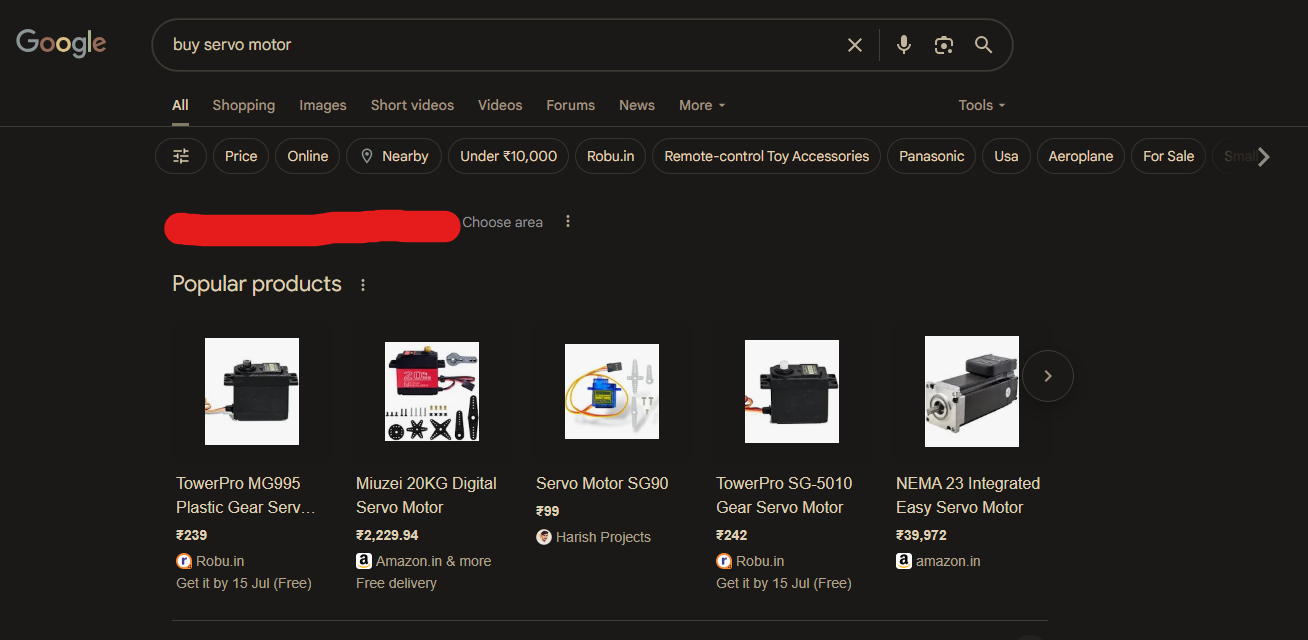This screenshot has width=1308, height=640.
Task: Click the Popular products heading
Action: coord(257,284)
